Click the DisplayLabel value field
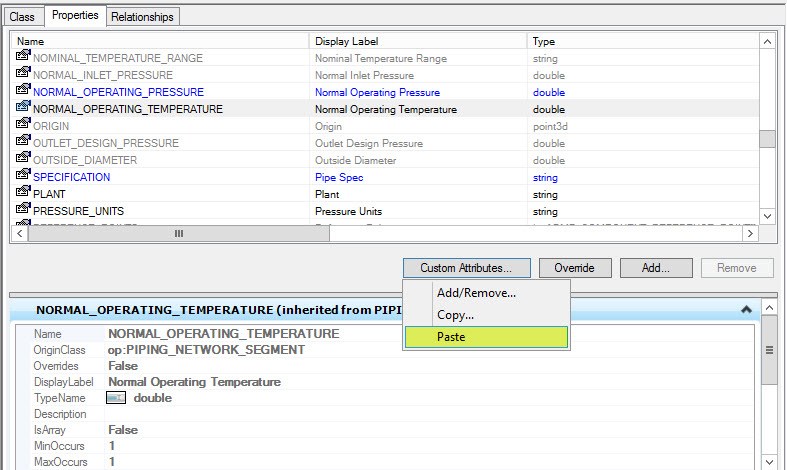This screenshot has height=470, width=787. [429, 382]
